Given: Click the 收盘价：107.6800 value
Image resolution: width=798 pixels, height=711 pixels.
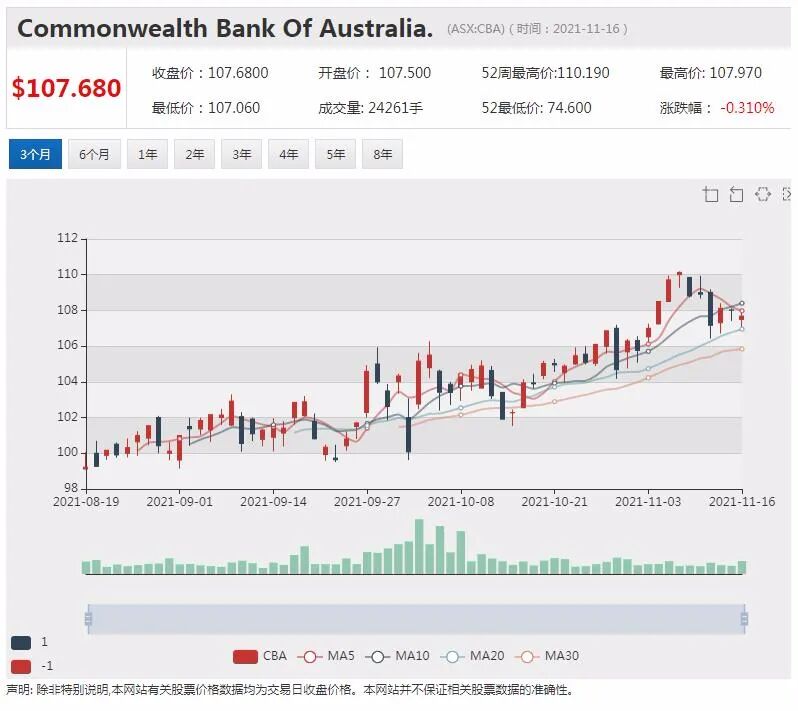Looking at the screenshot, I should [210, 73].
